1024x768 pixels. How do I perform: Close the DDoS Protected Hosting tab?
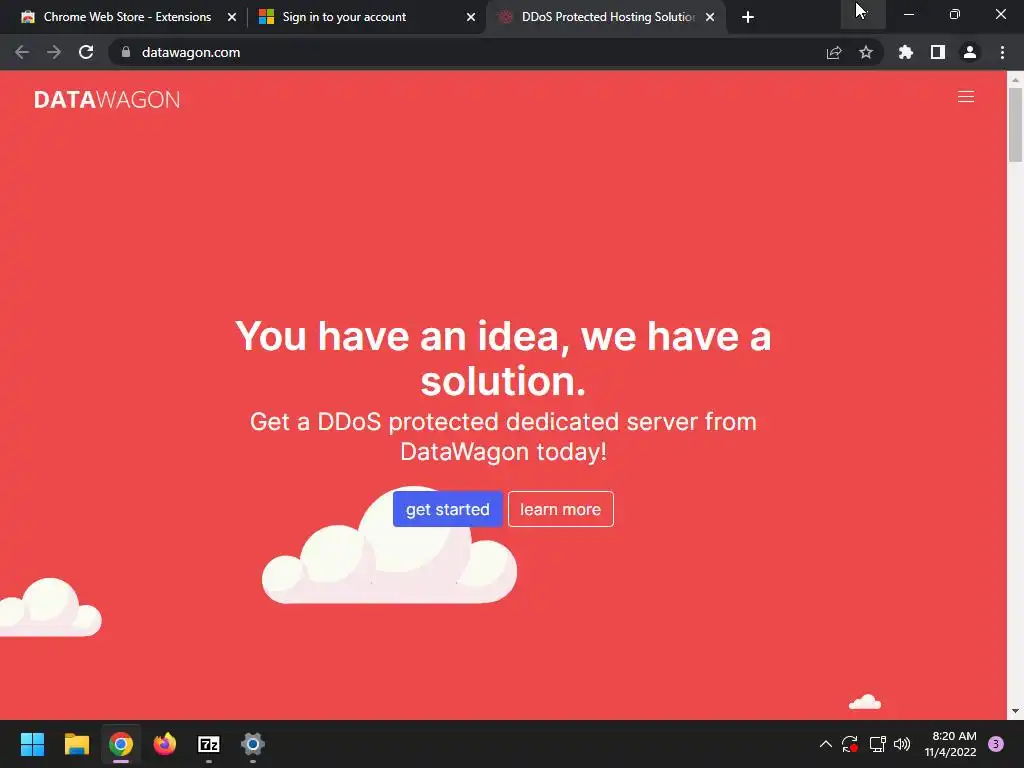[x=710, y=17]
